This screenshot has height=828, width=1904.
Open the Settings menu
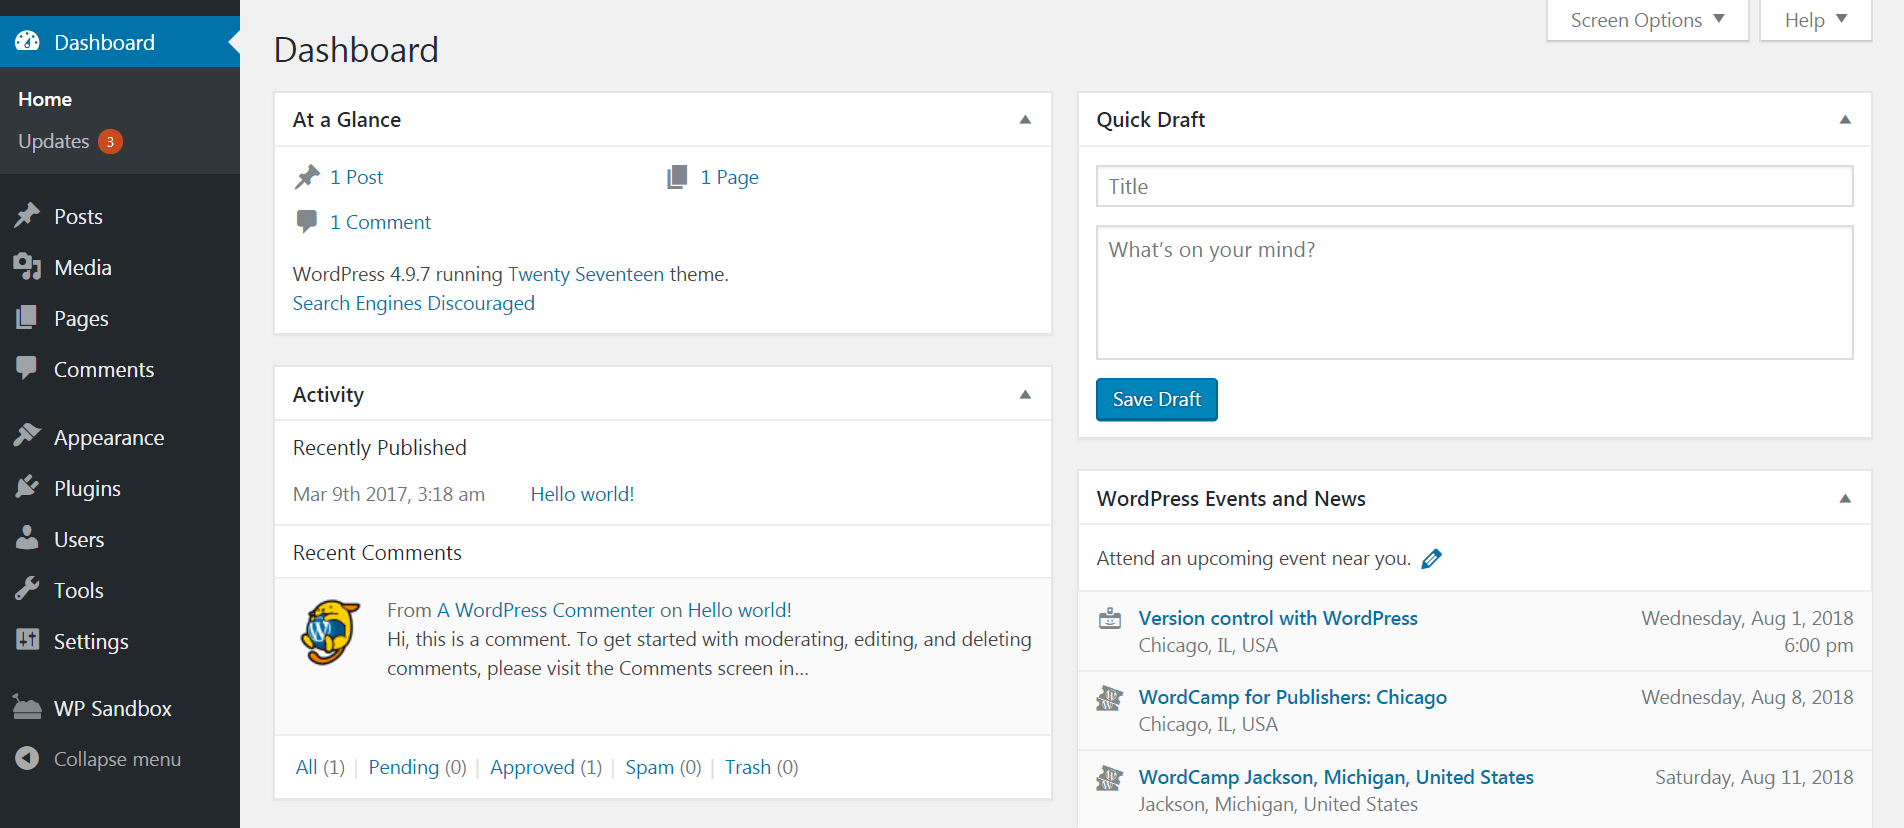(x=120, y=641)
